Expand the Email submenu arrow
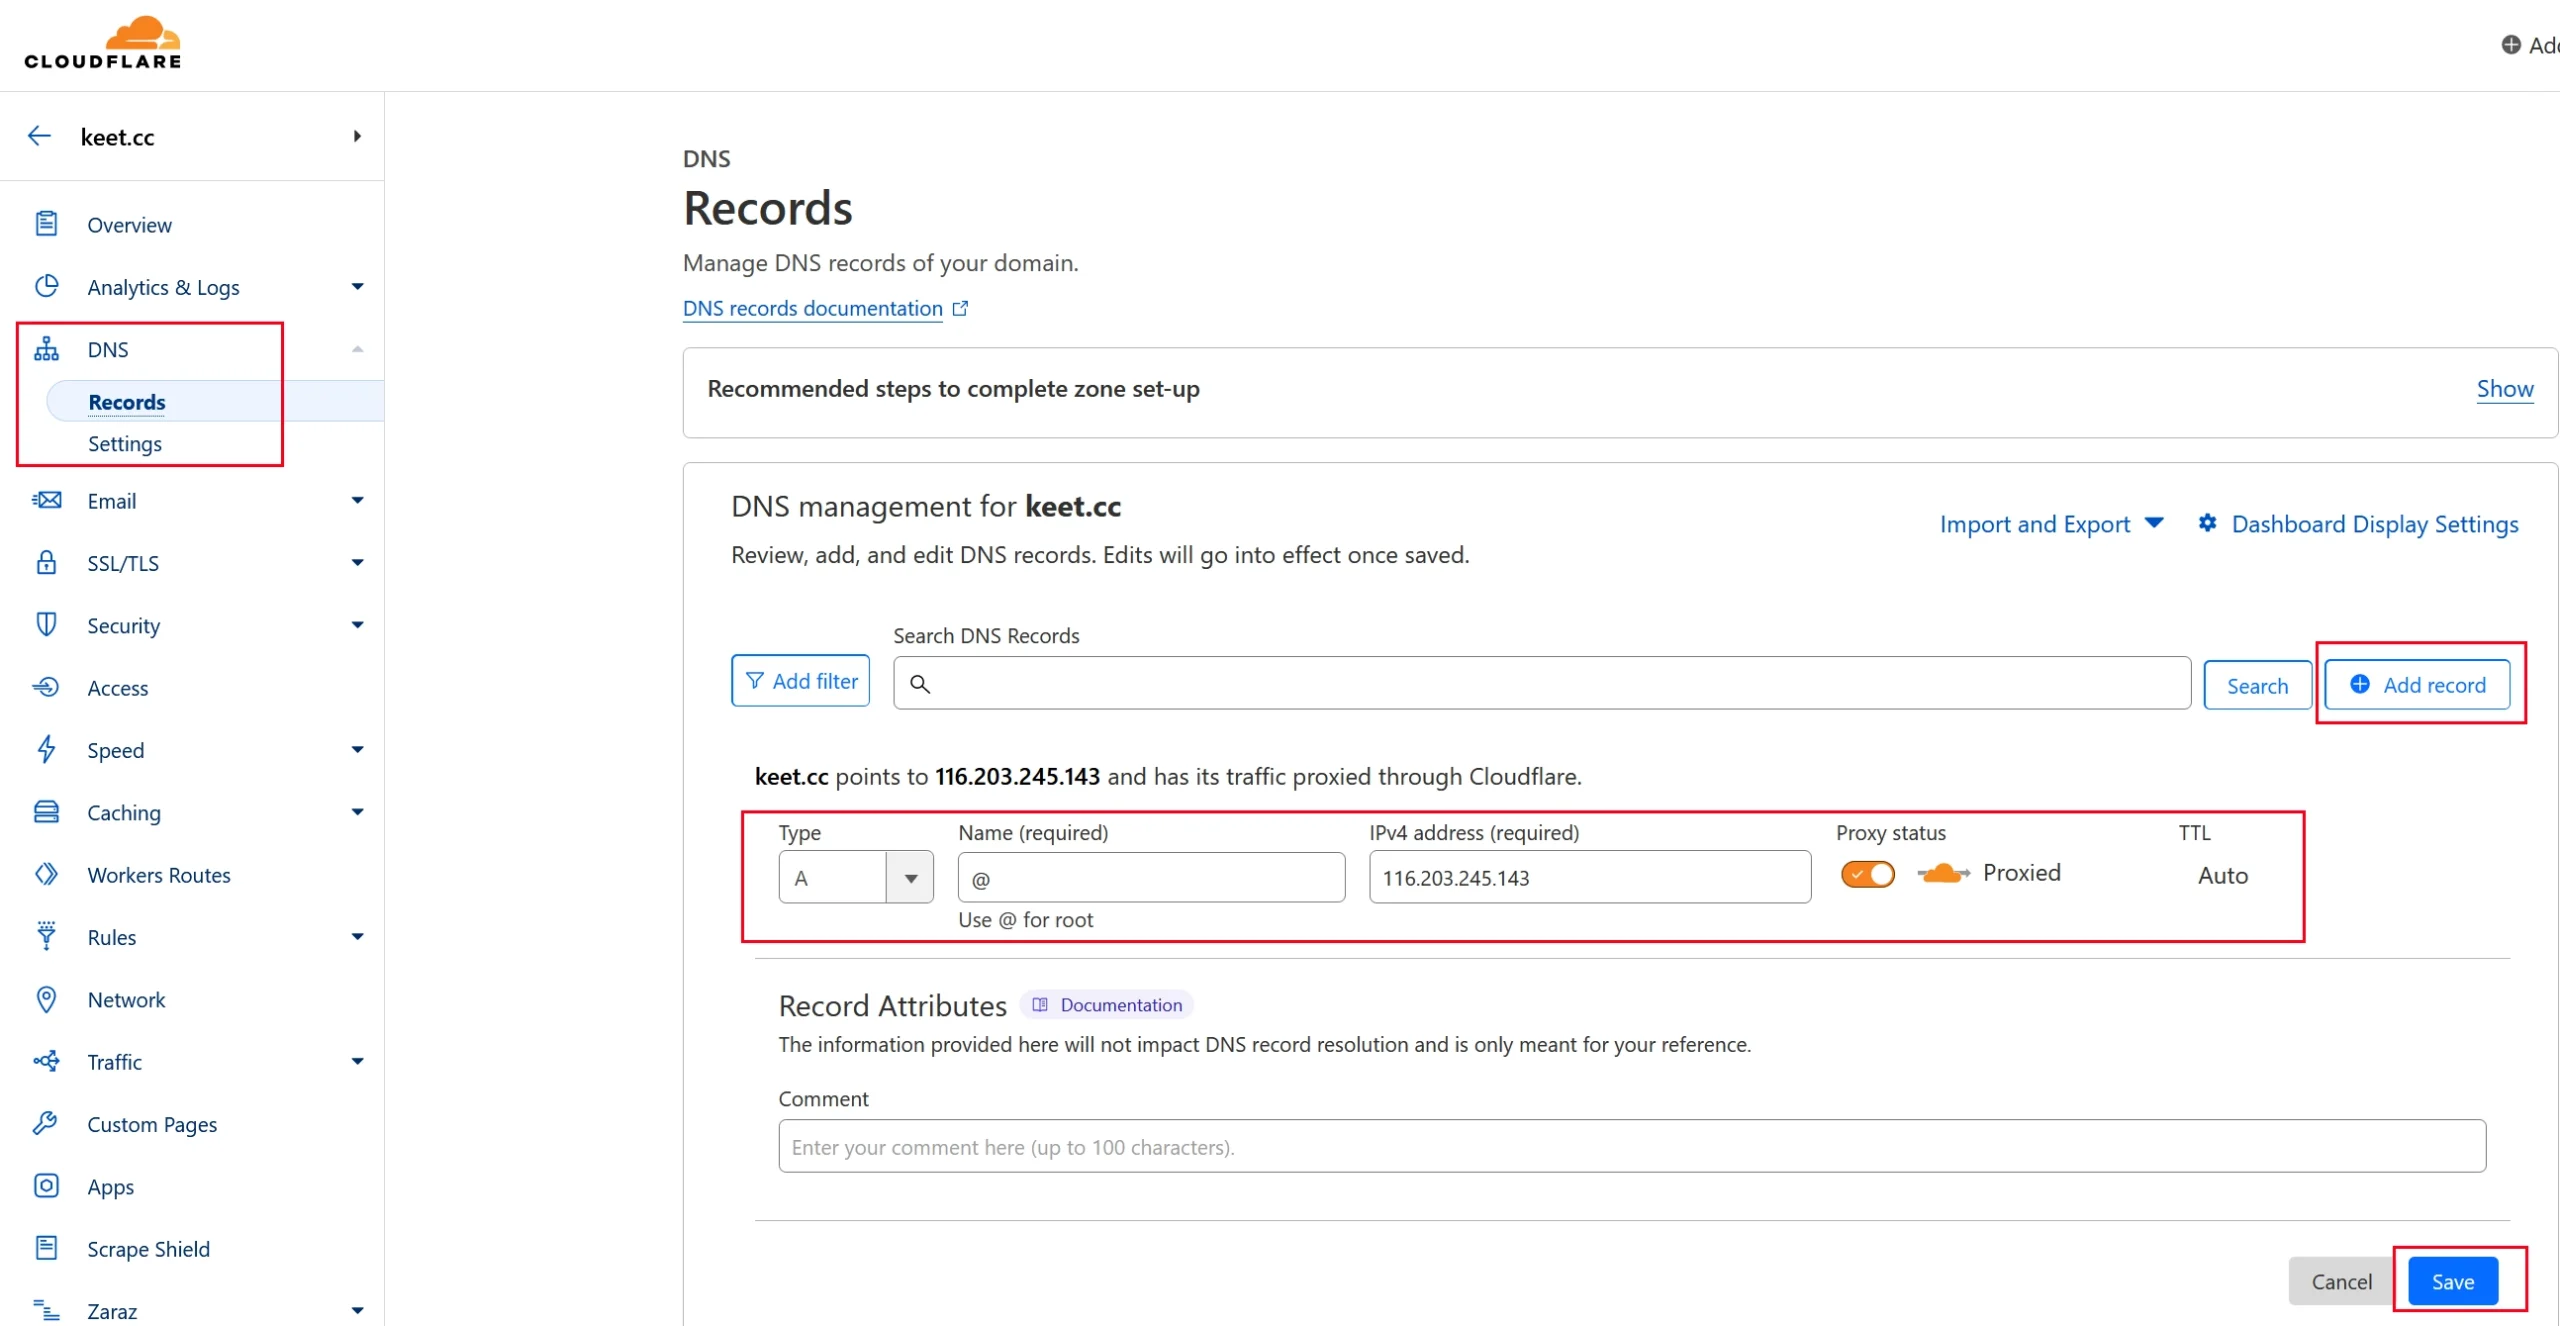Image resolution: width=2560 pixels, height=1326 pixels. (357, 500)
